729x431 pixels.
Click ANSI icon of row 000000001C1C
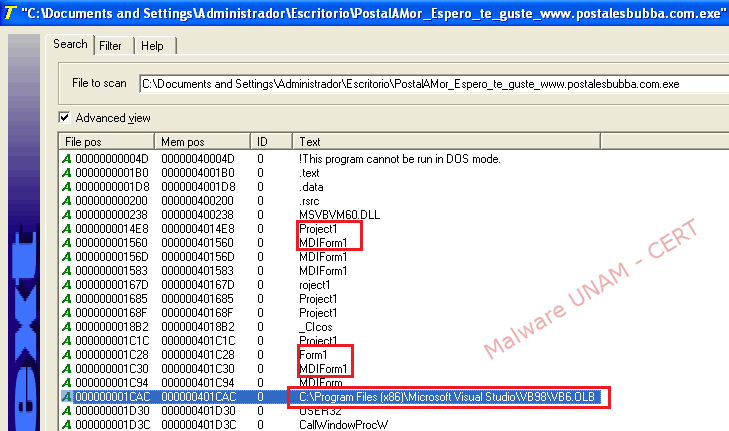67,341
